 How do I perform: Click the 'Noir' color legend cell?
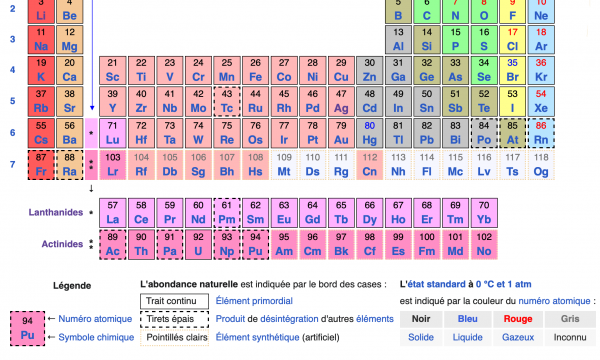tap(421, 319)
